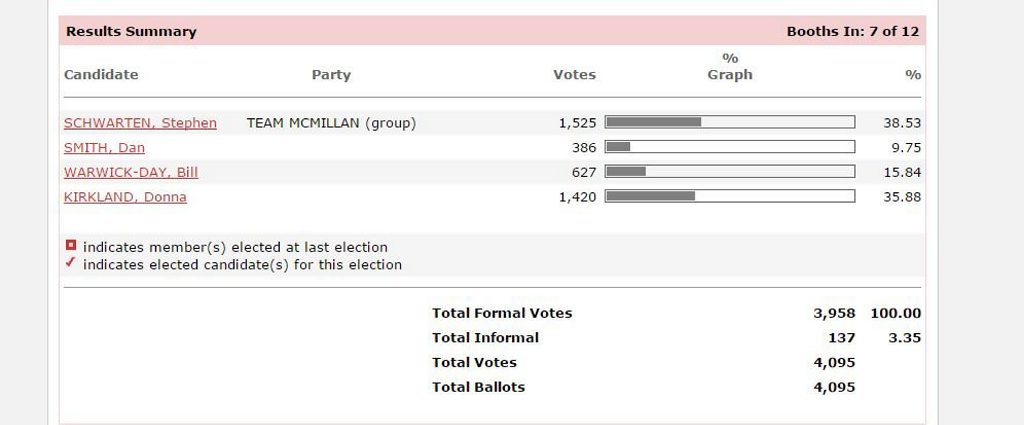The image size is (1024, 425).
Task: Click Smith's 9.75 percent graph bar
Action: coord(729,147)
